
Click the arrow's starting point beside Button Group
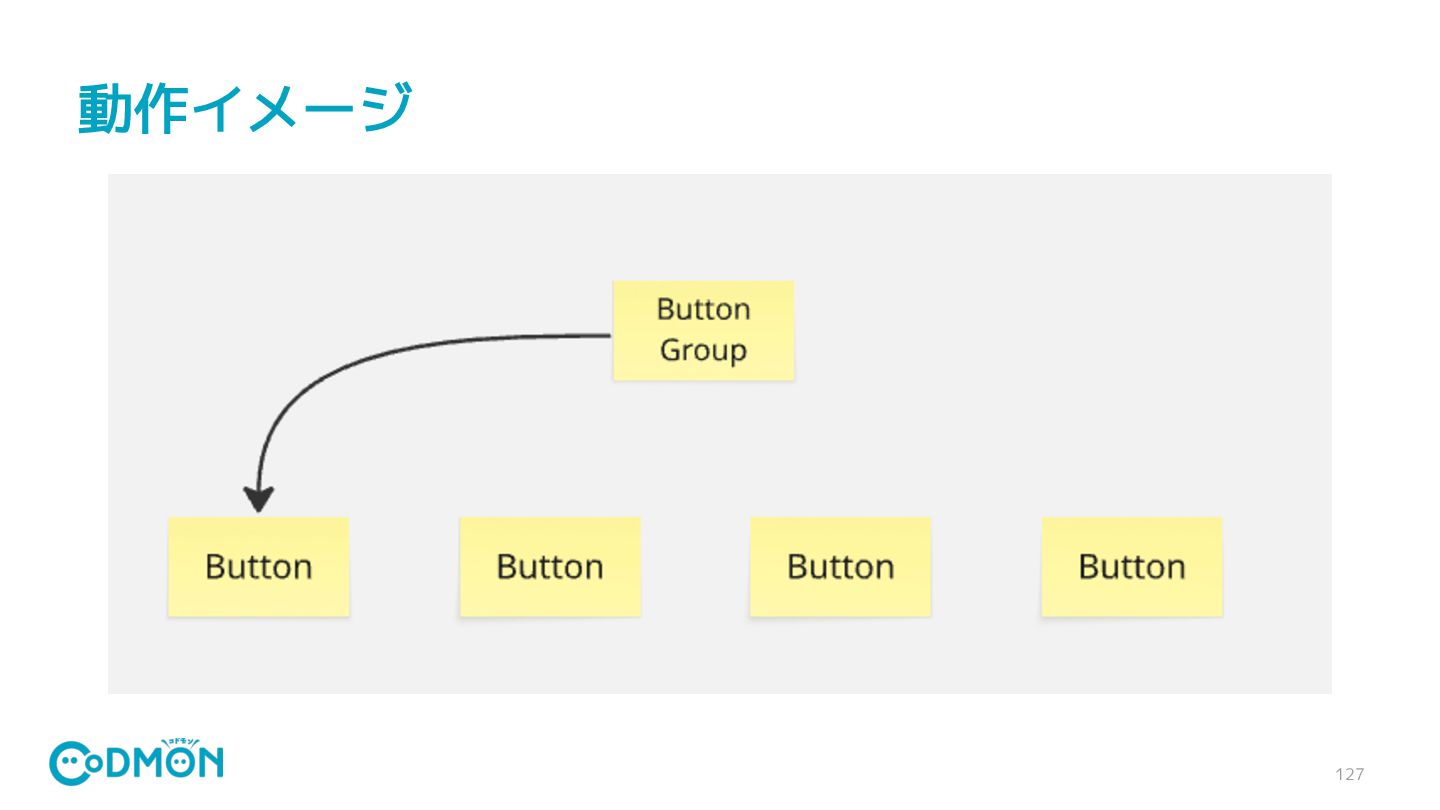pyautogui.click(x=608, y=335)
